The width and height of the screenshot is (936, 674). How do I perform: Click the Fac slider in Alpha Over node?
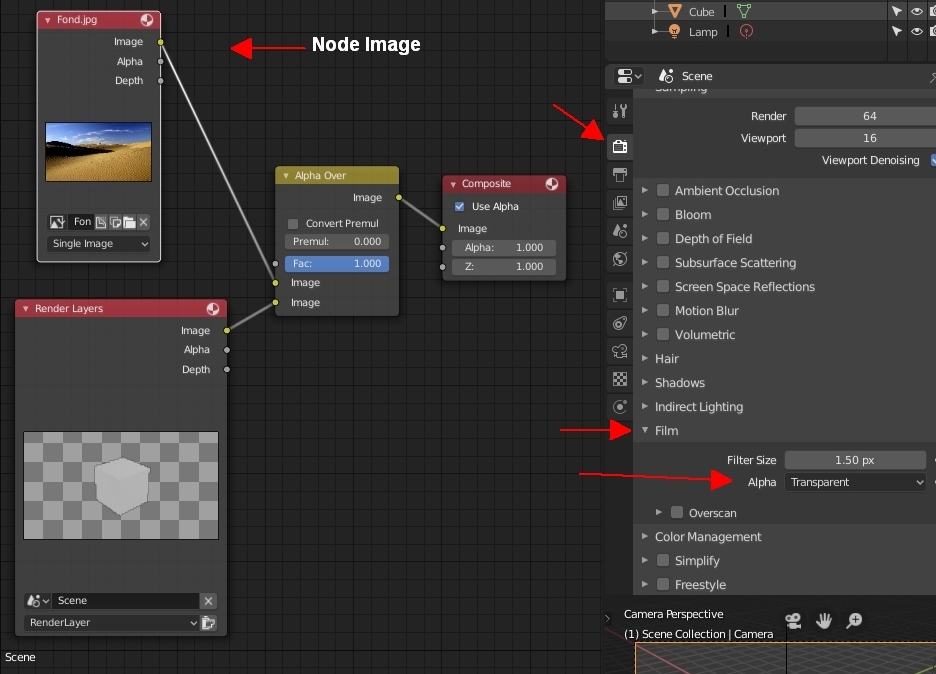[x=337, y=264]
